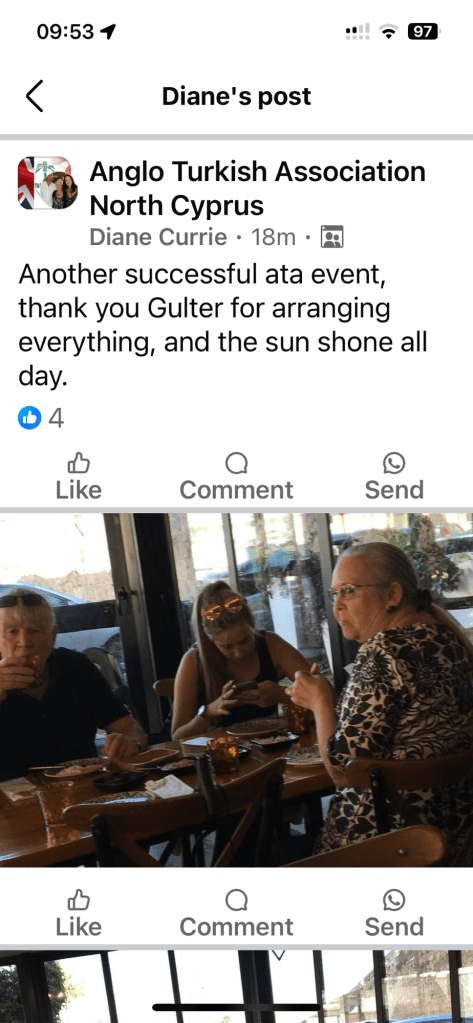The width and height of the screenshot is (473, 1023).
Task: Open Anglo Turkish Association North Cyprus group
Action: pos(257,189)
